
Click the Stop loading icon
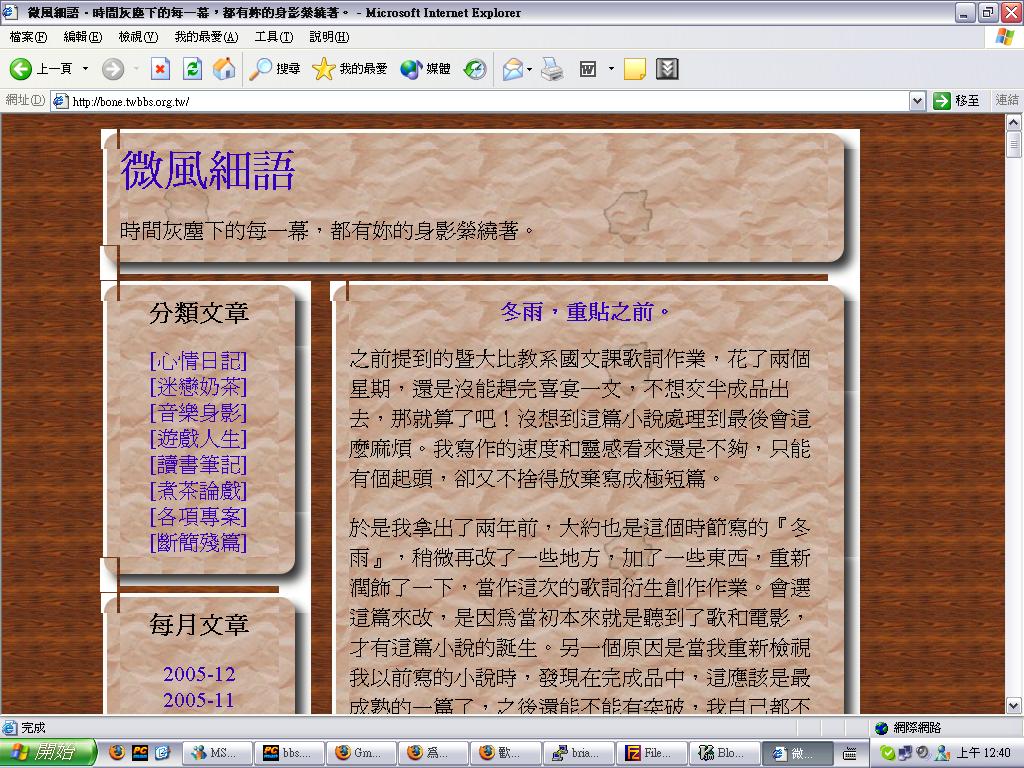pos(160,69)
